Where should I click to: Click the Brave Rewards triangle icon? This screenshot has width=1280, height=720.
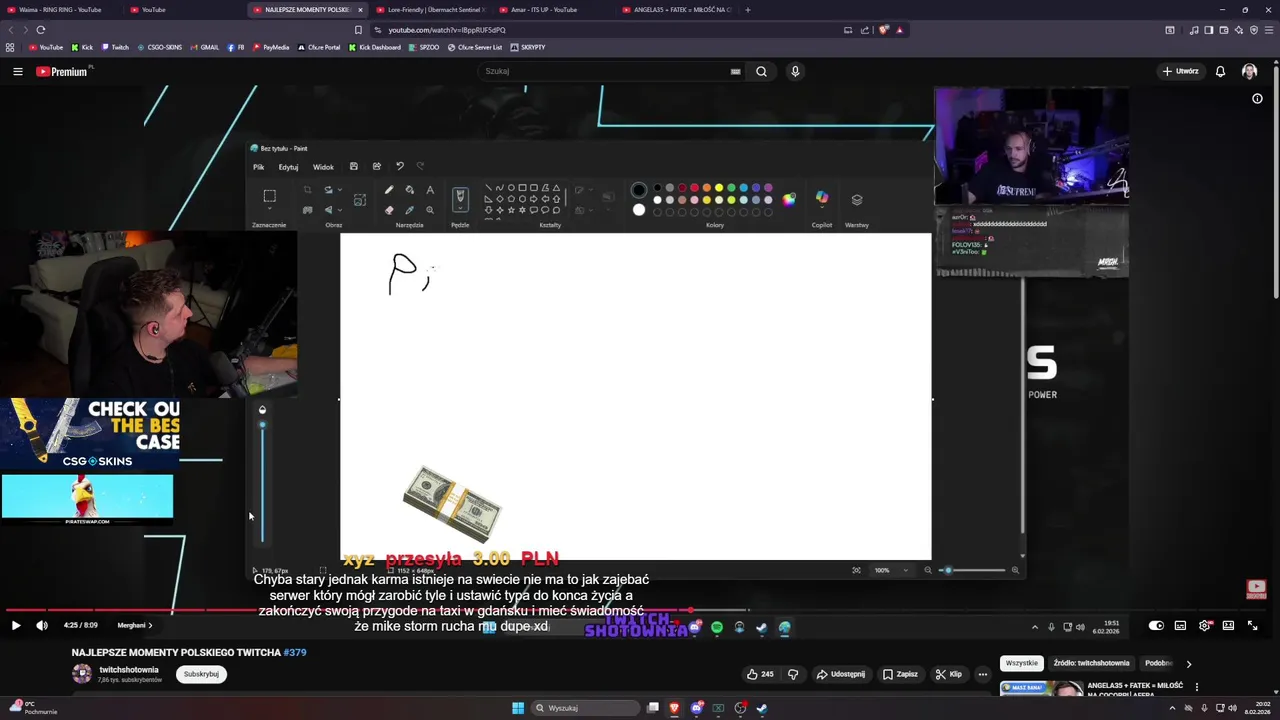pyautogui.click(x=899, y=30)
